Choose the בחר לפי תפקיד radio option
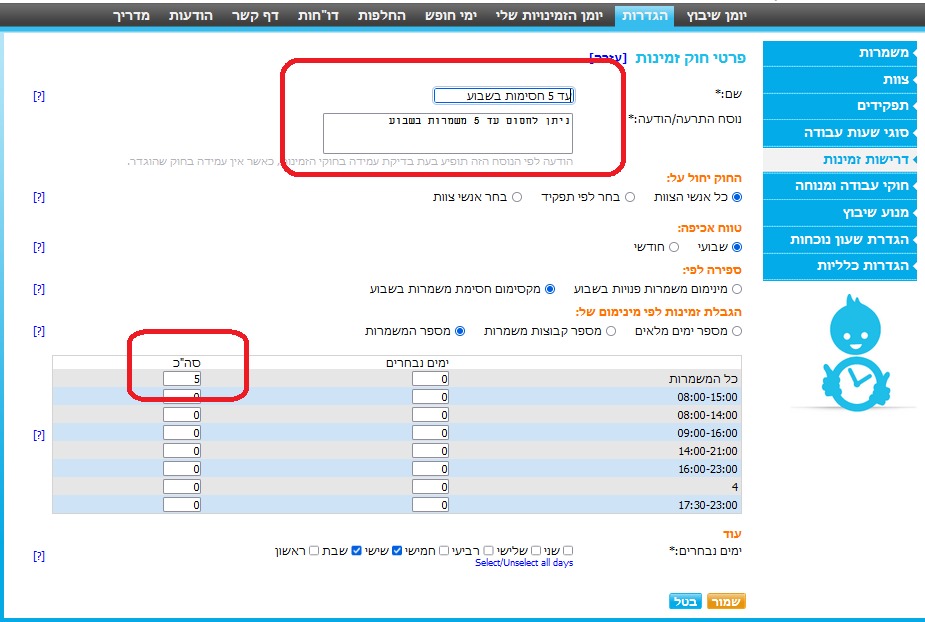The image size is (925, 622). (630, 197)
